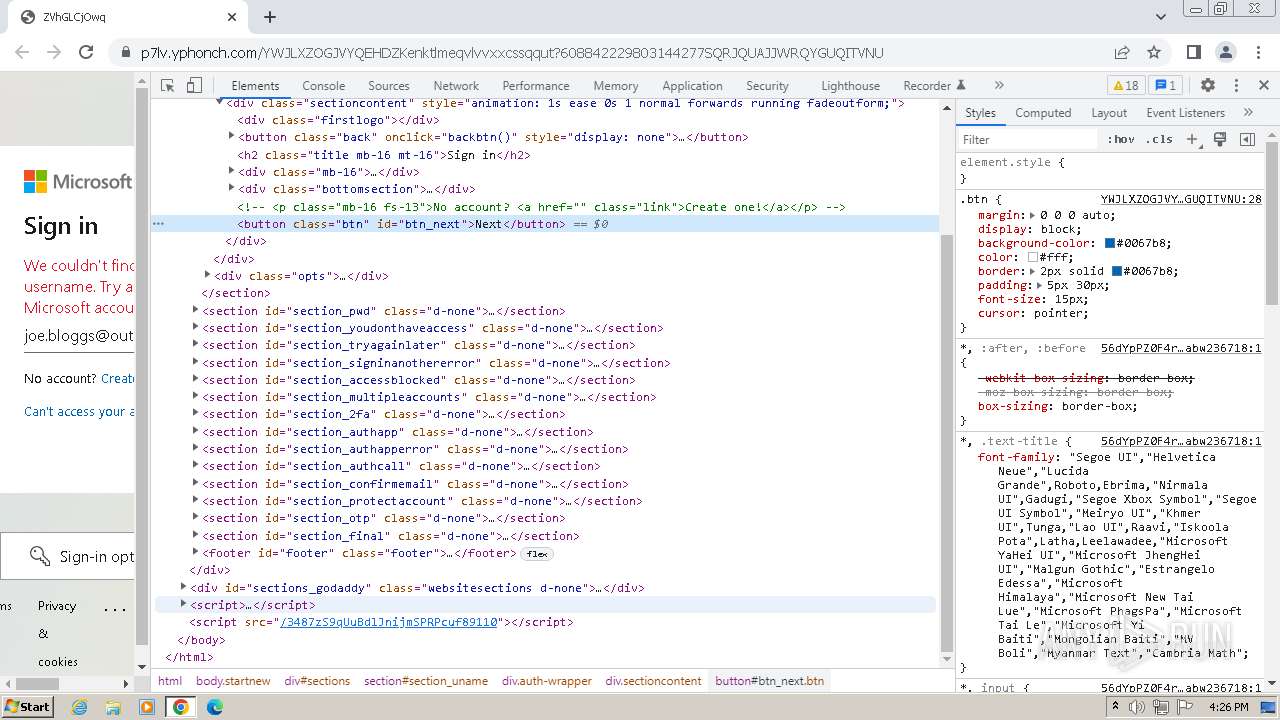Open a new browser tab
Viewport: 1280px width, 720px height.
[270, 17]
